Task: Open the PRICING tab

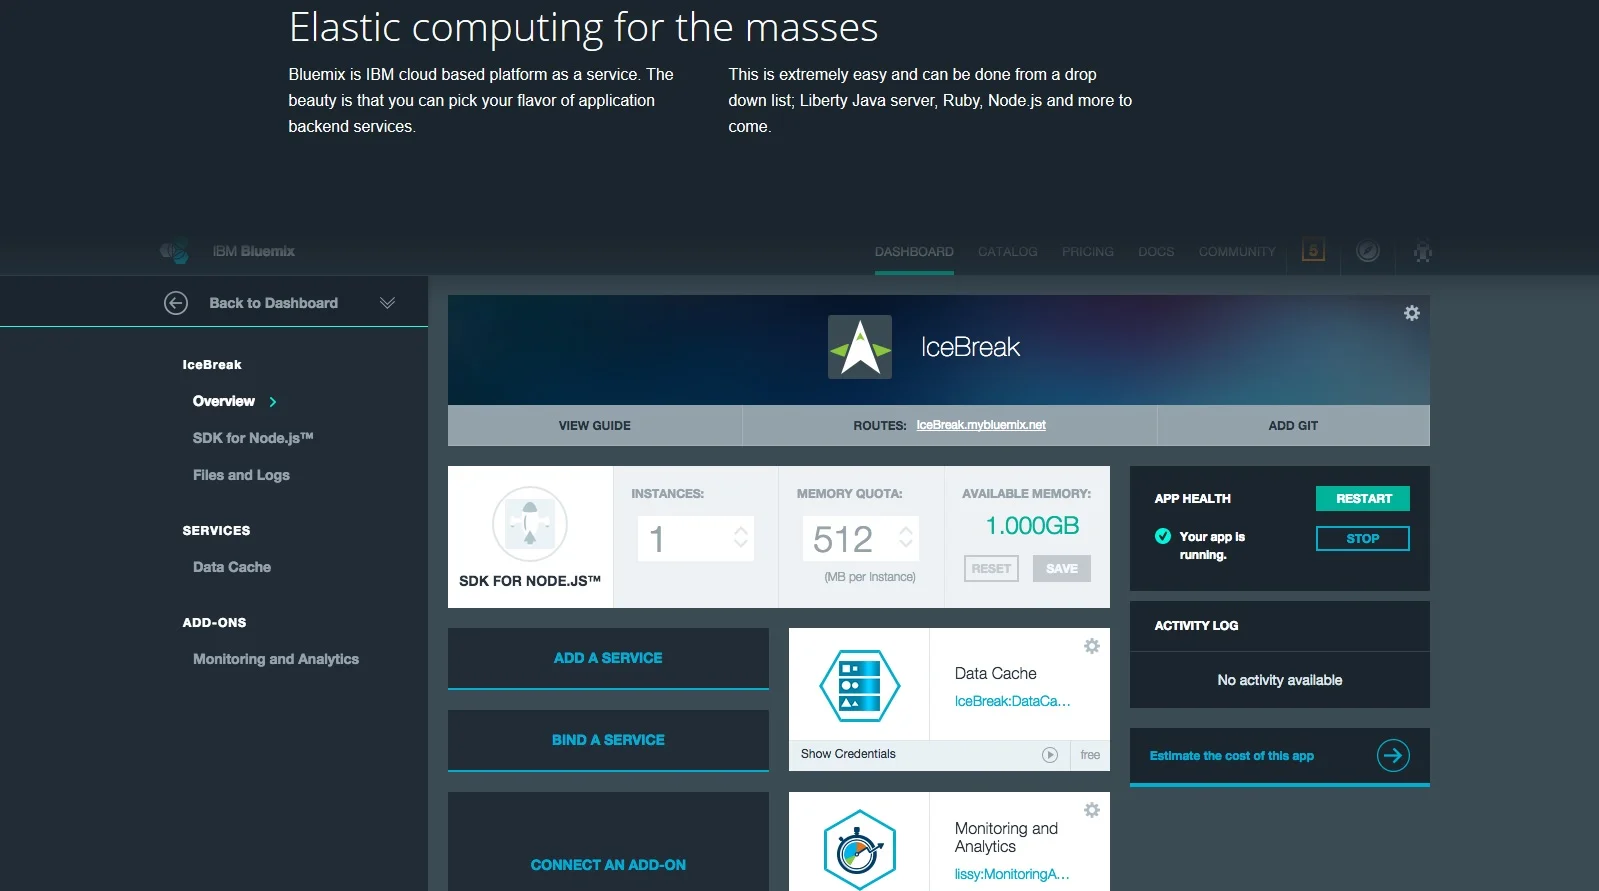Action: [x=1087, y=252]
